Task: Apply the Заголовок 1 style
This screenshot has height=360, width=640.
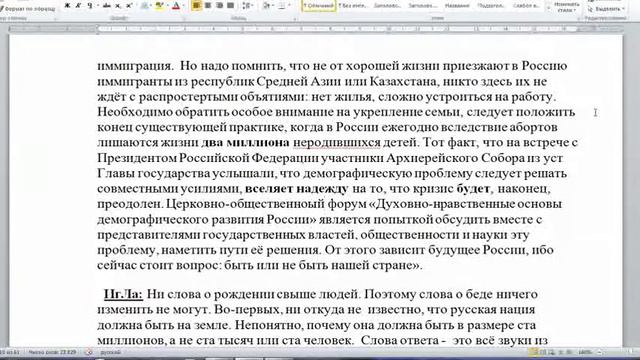Action: (x=387, y=5)
